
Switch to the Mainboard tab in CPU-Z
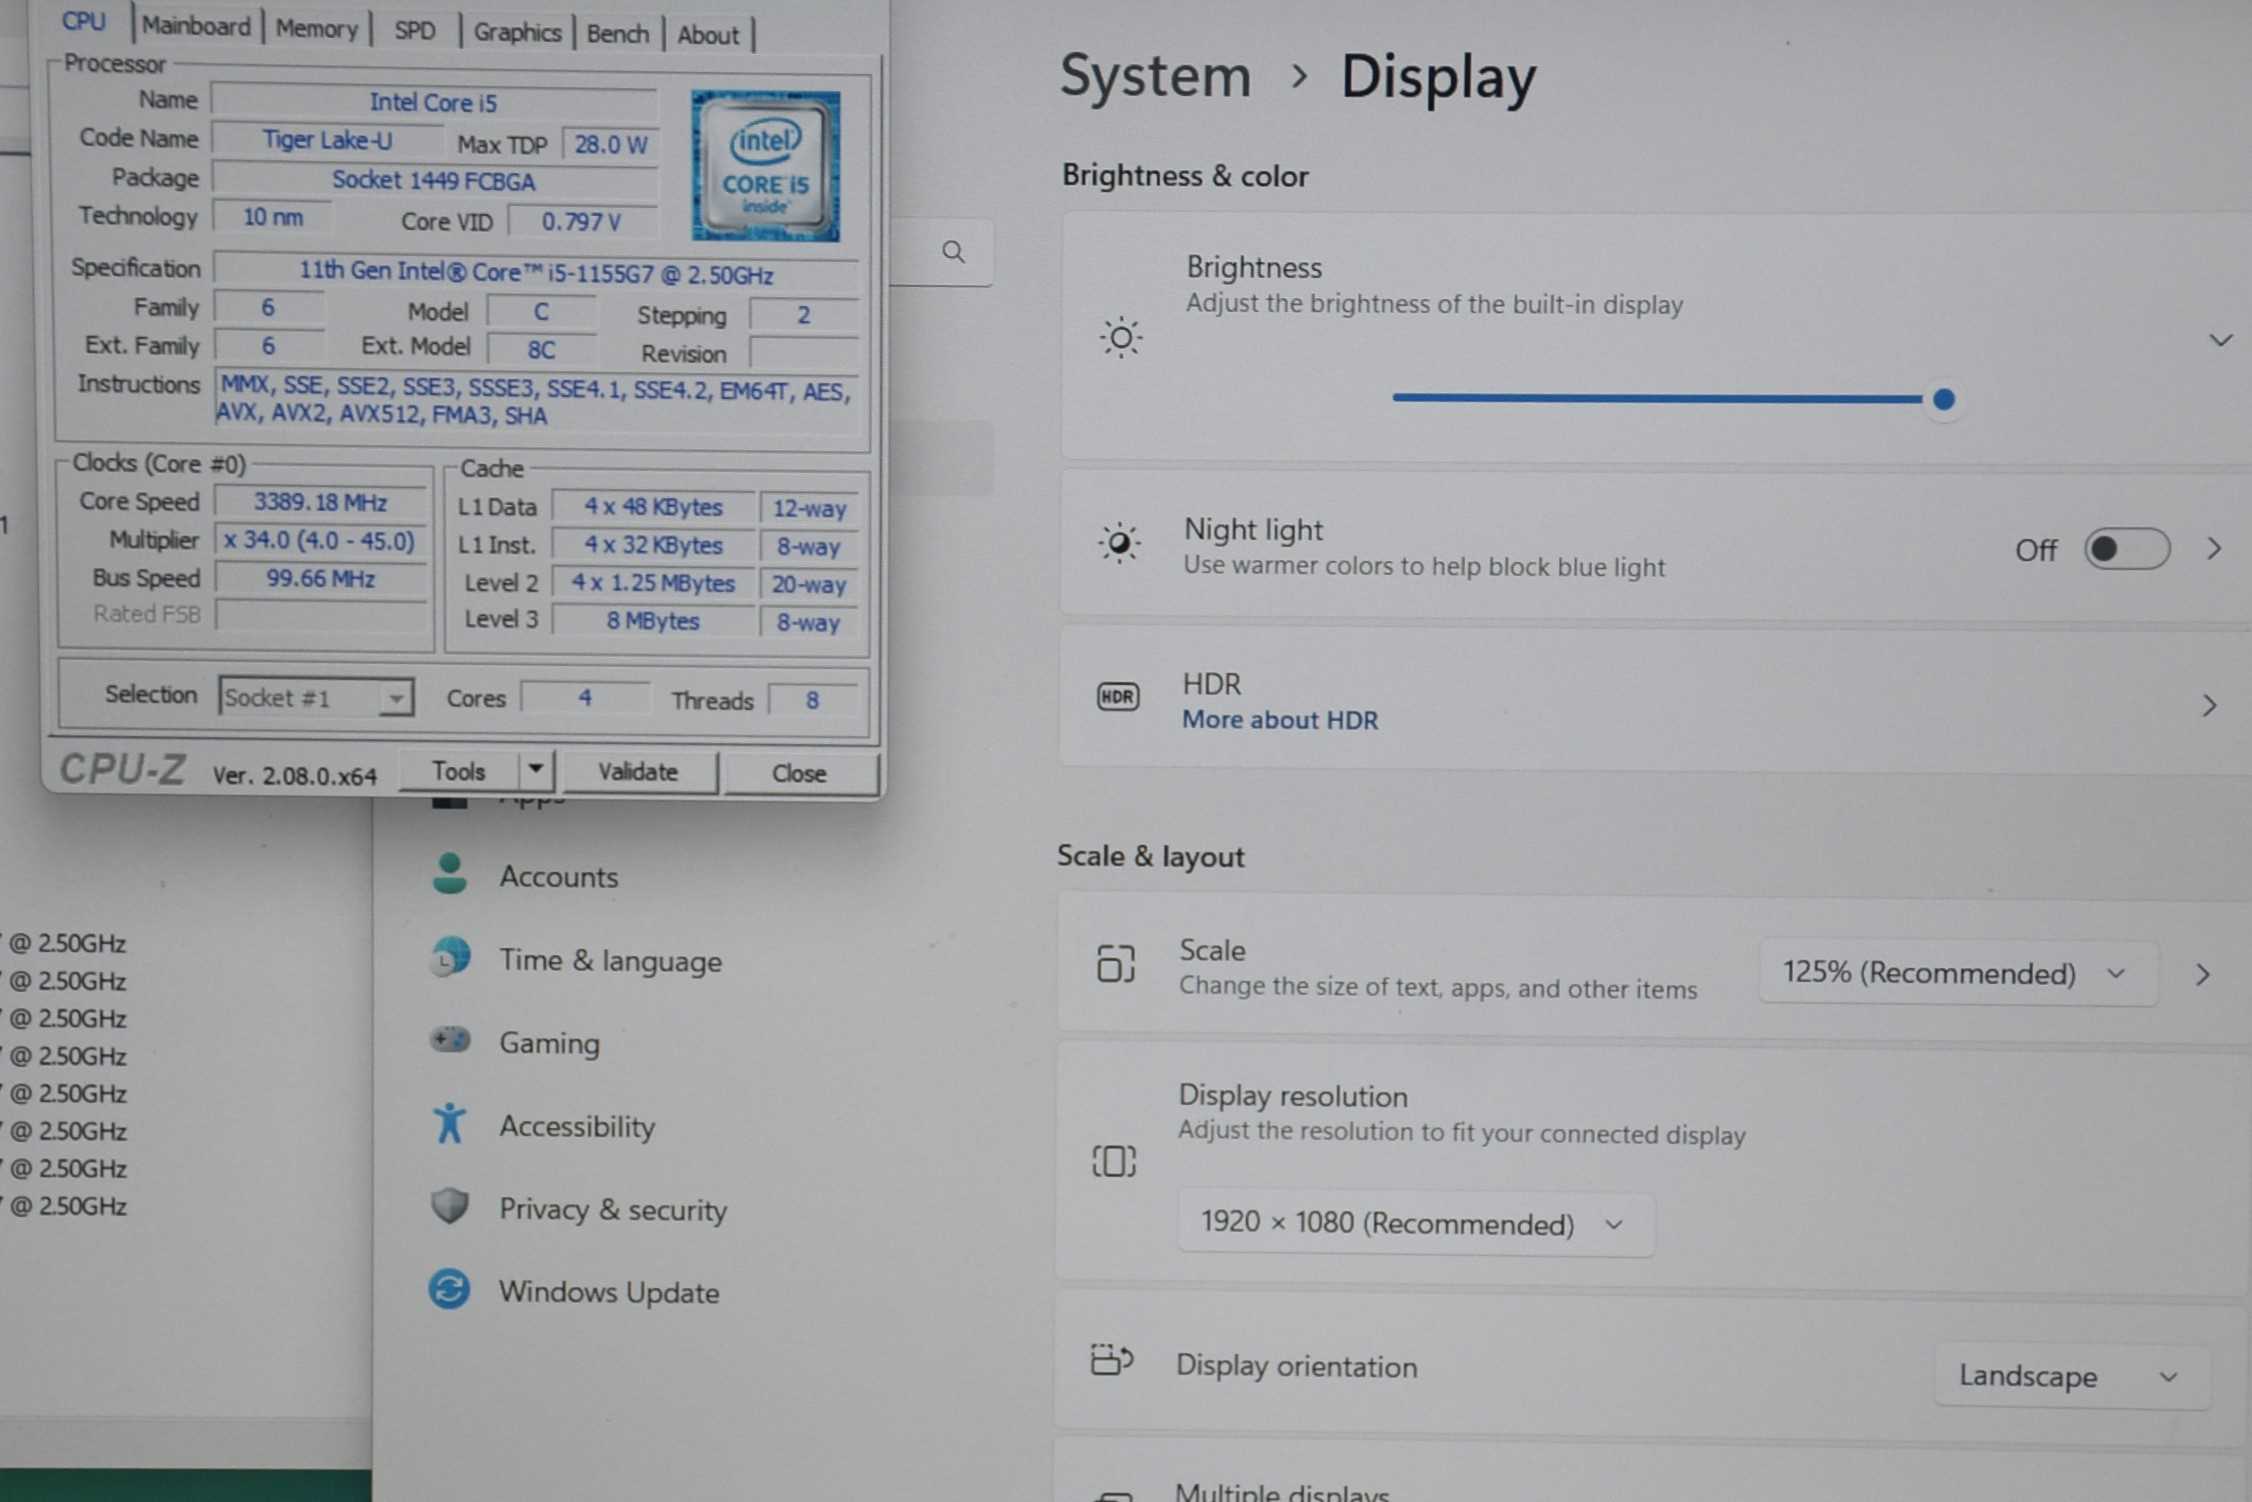point(196,27)
